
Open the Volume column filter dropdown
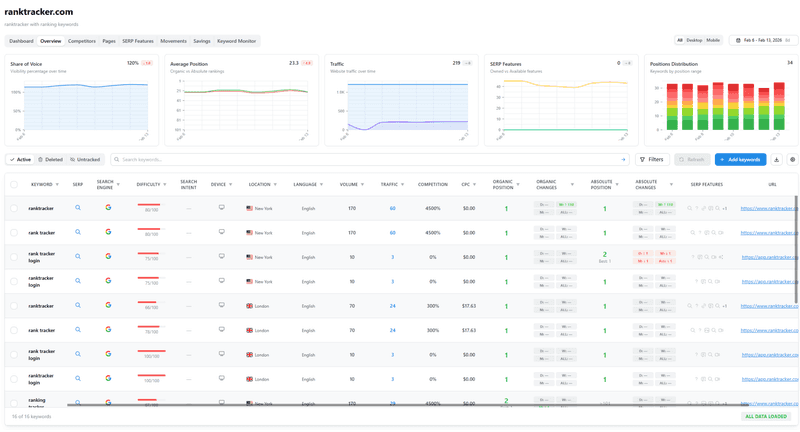point(362,184)
